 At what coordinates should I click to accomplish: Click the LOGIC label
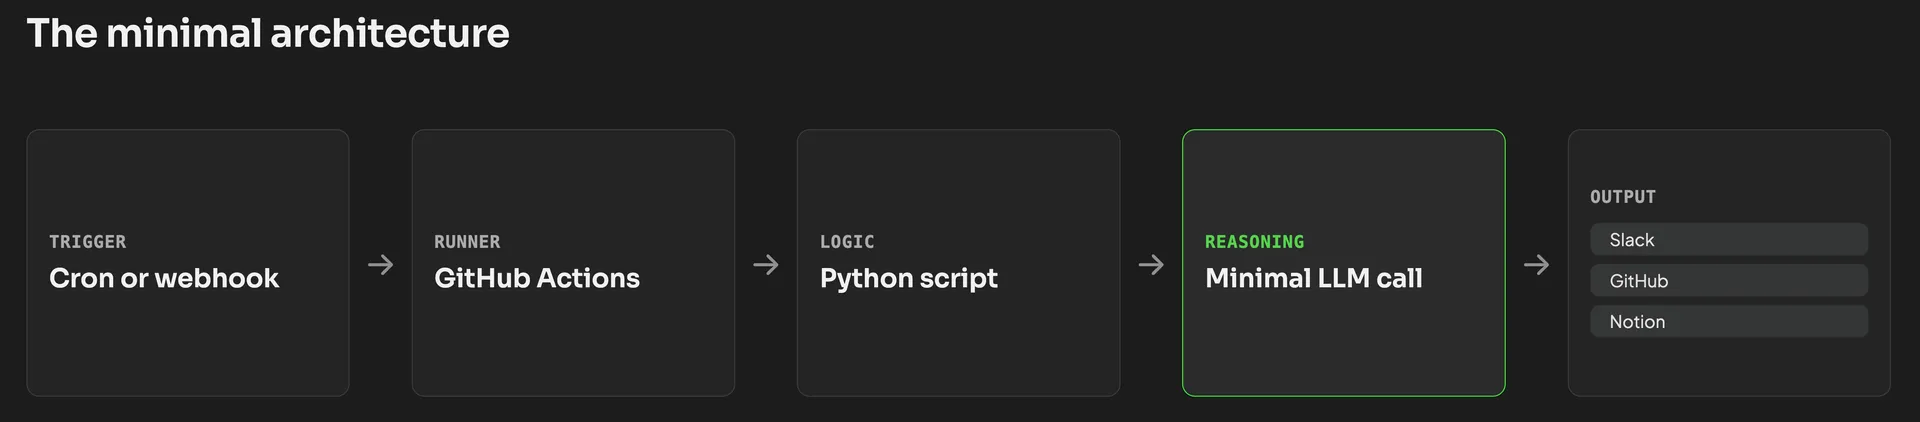tap(847, 242)
